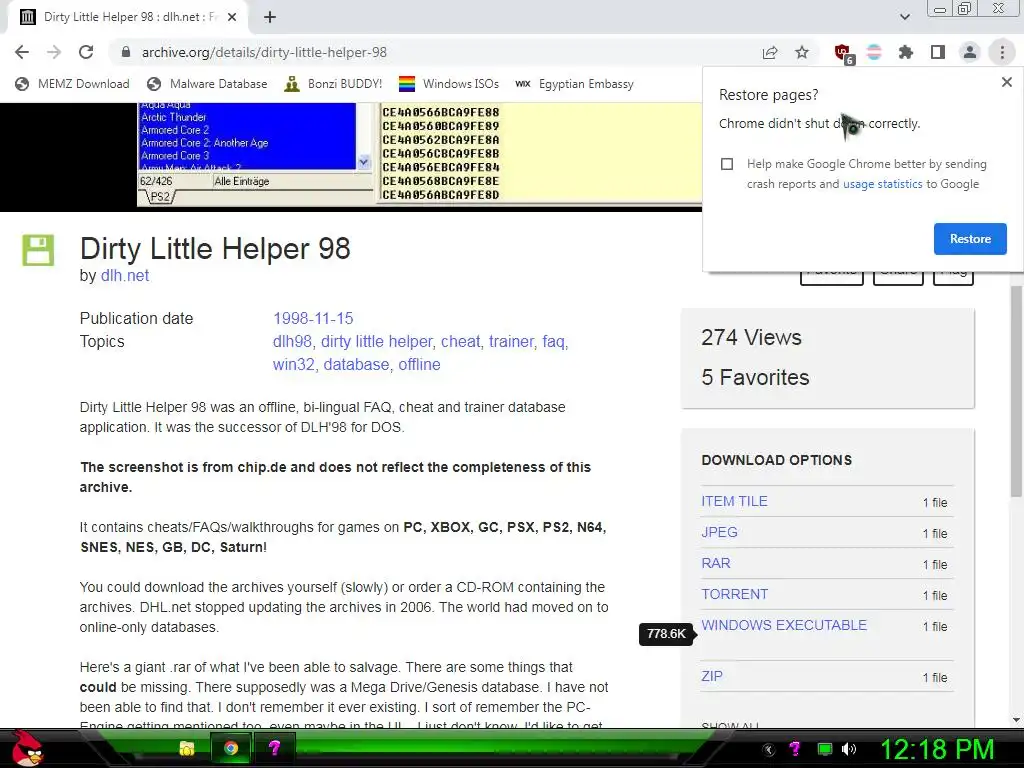
Task: Download the WINDOWS EXECUTABLE file
Action: click(784, 625)
